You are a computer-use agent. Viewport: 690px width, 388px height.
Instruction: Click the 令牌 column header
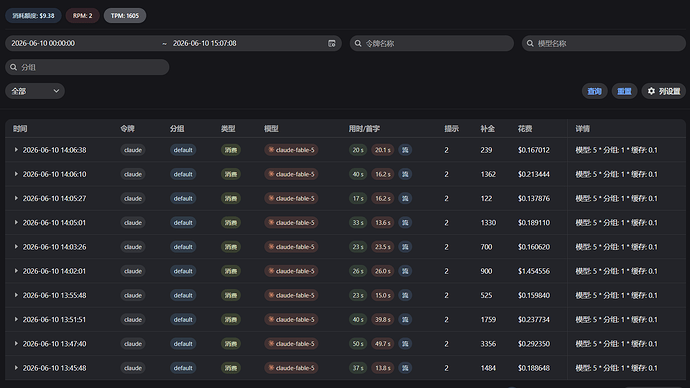point(128,128)
